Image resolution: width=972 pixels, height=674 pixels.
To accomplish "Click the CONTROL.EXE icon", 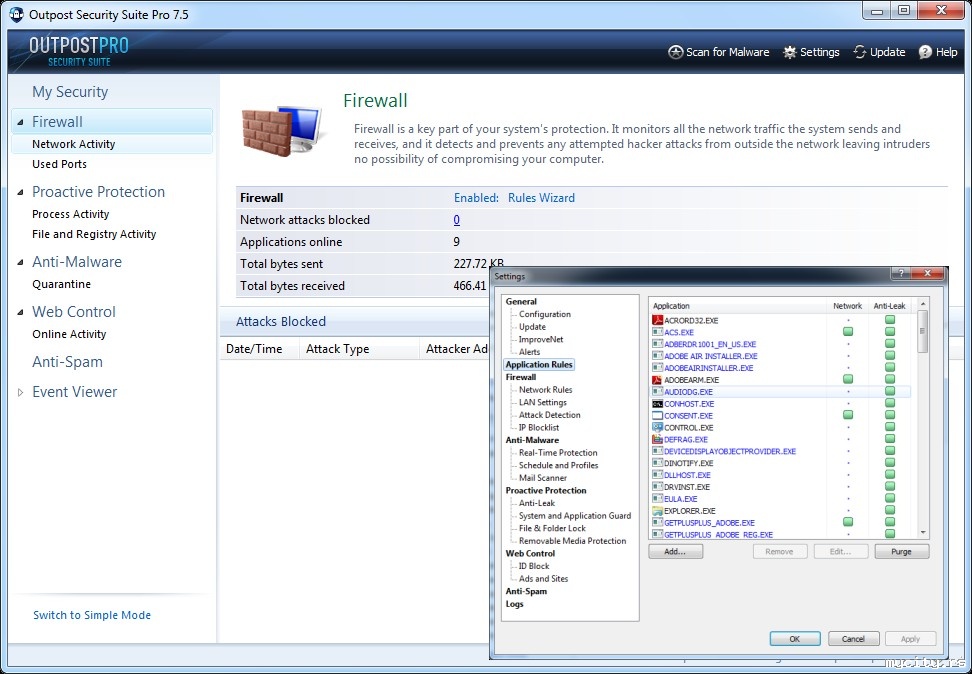I will (x=657, y=427).
